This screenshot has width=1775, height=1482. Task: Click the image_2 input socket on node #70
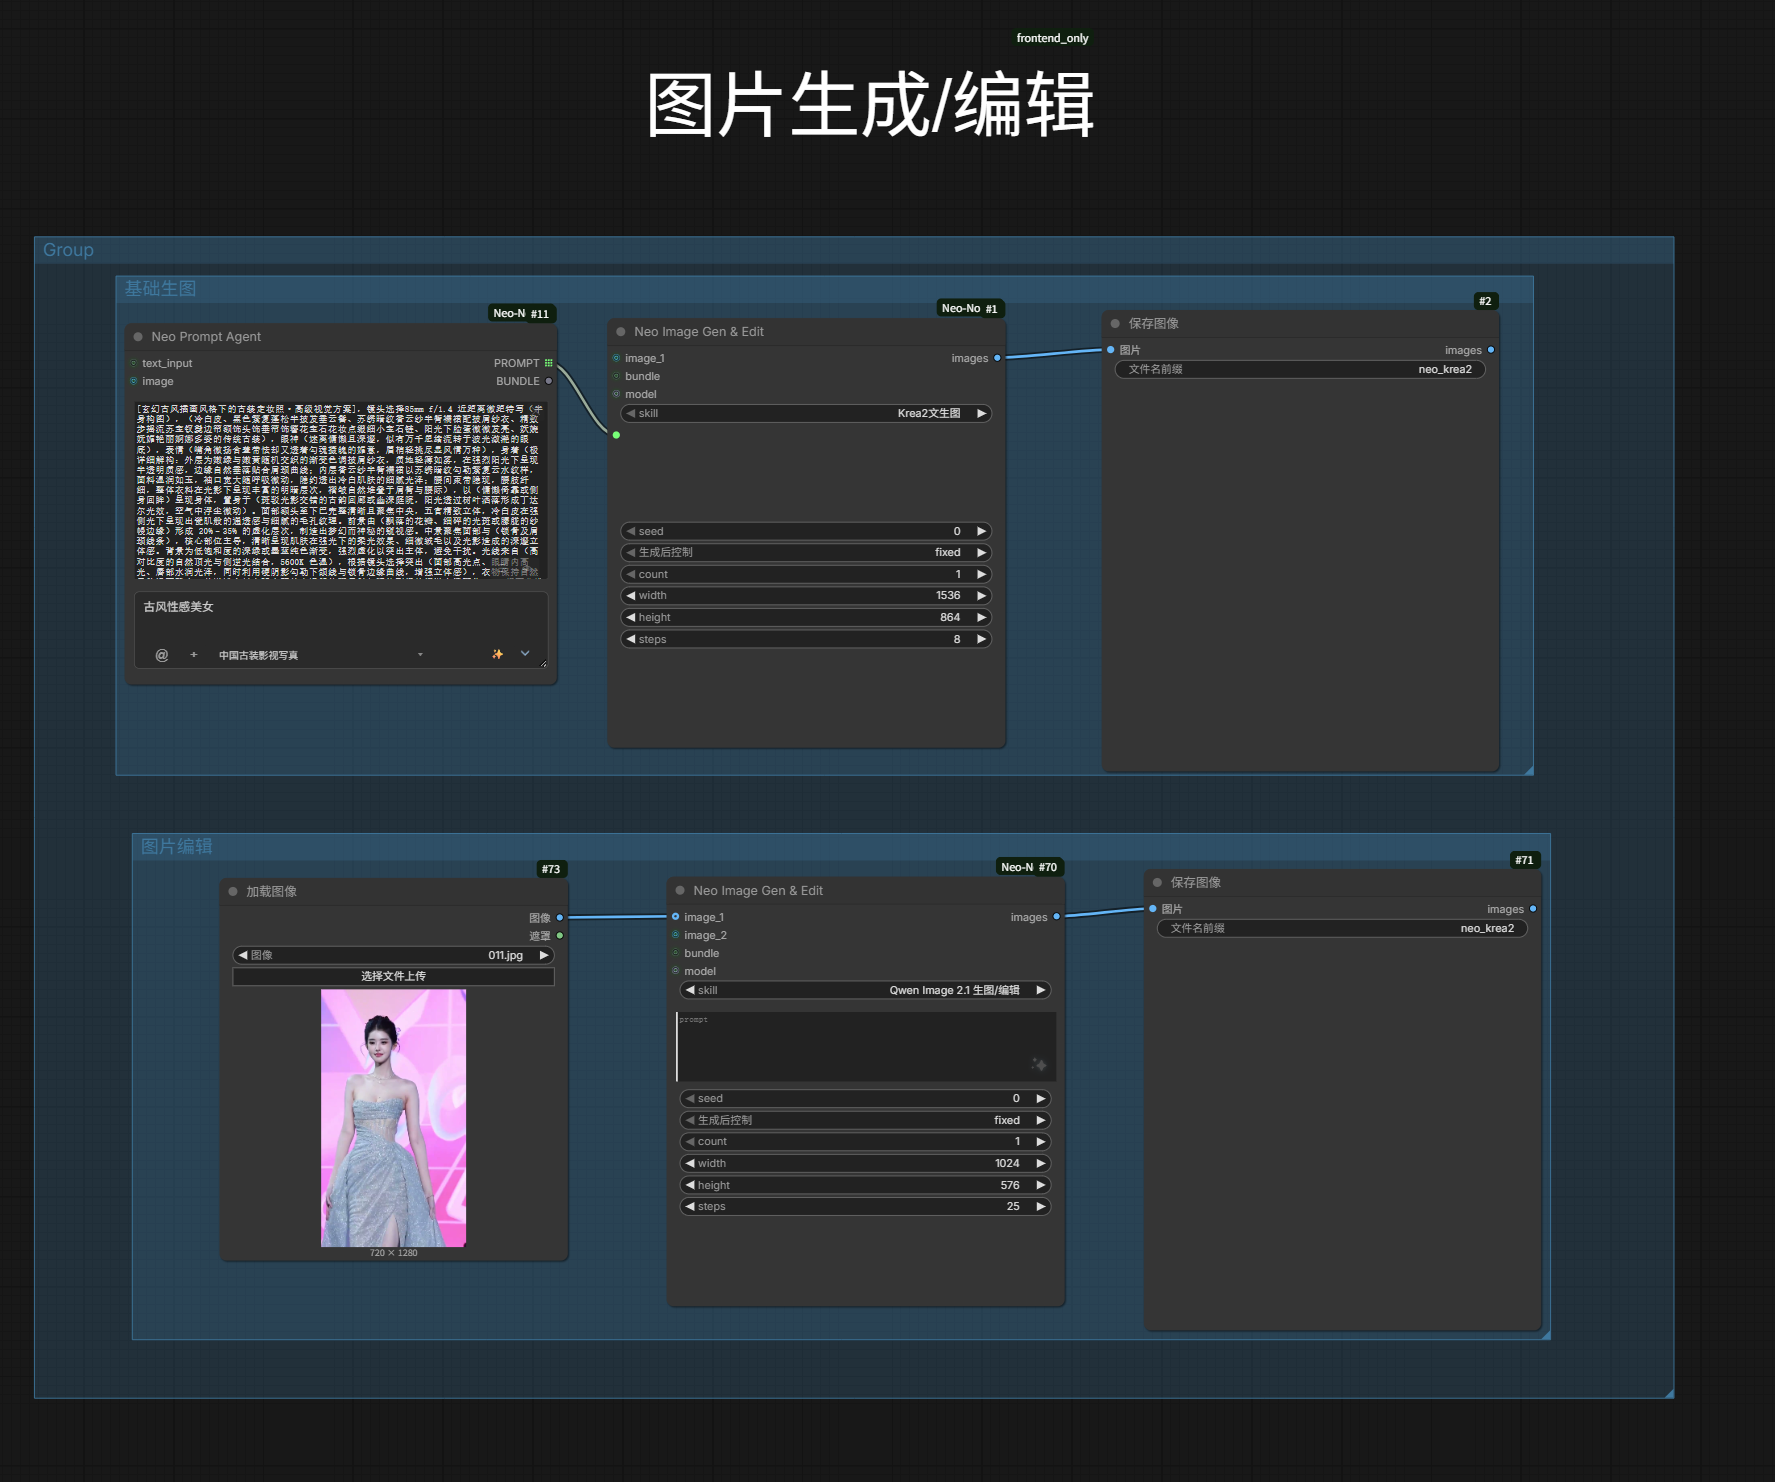(675, 935)
